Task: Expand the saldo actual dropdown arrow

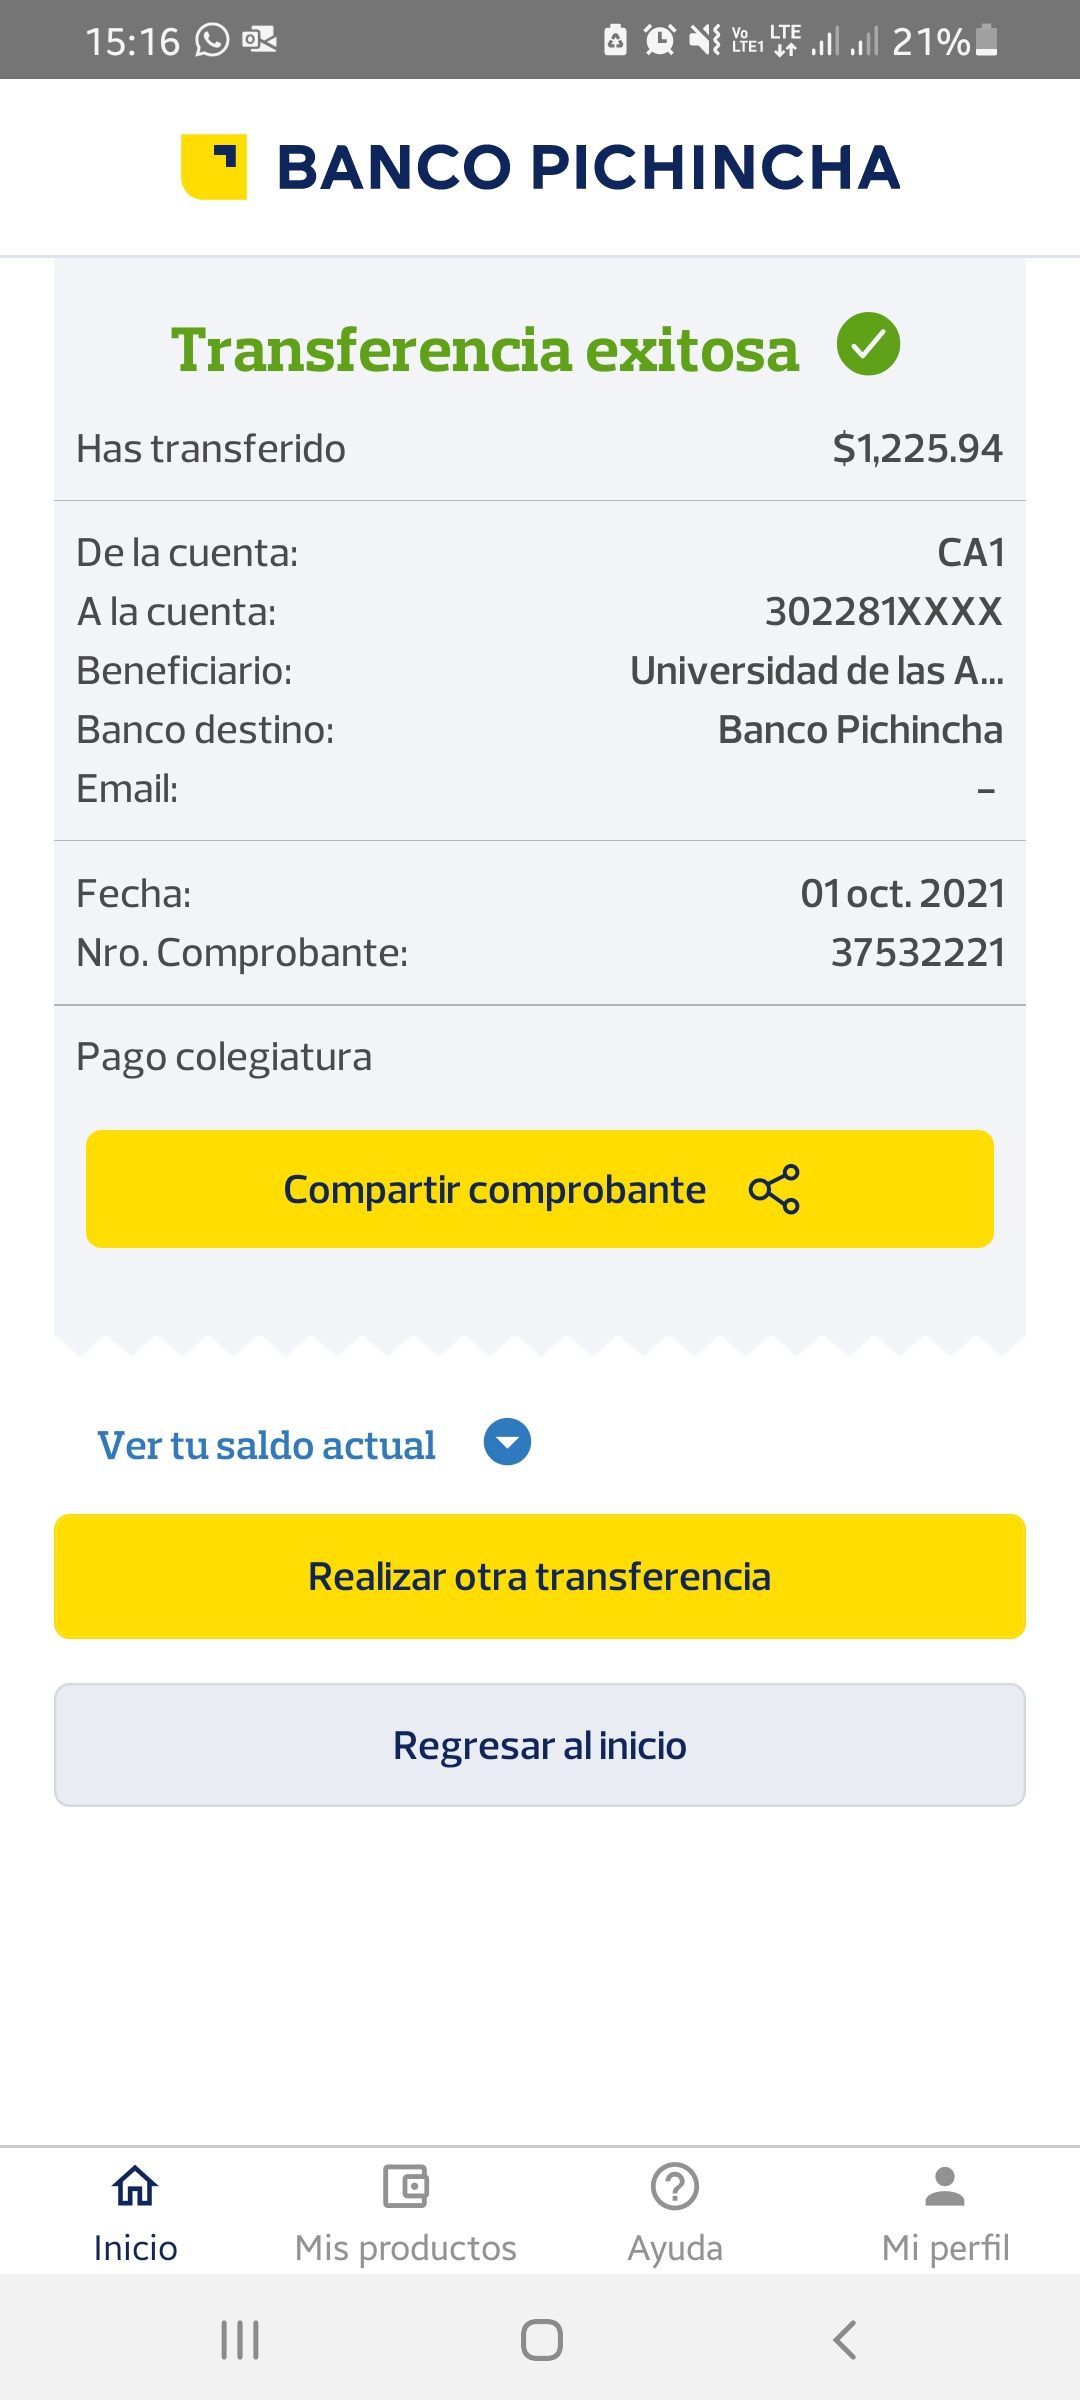Action: pos(507,1442)
